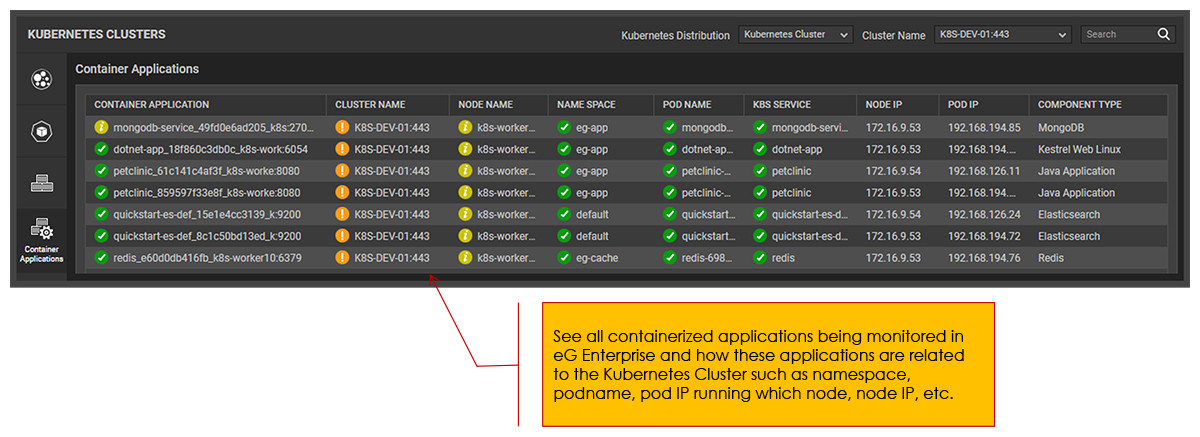Screen dimensions: 1200x437
Task: Open quickstart-es-def_15e1e4cc3139 application link
Action: point(207,215)
